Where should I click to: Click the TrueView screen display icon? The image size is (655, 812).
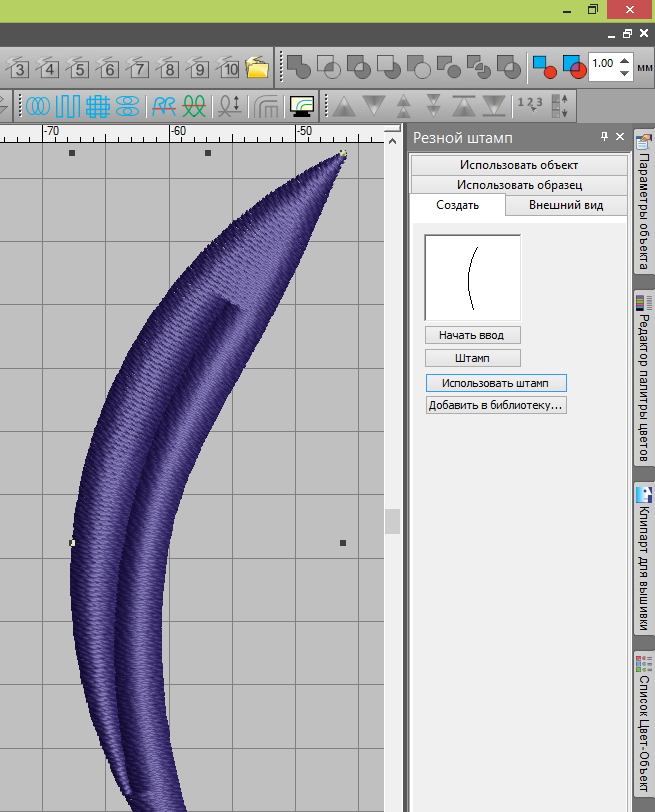[x=301, y=105]
